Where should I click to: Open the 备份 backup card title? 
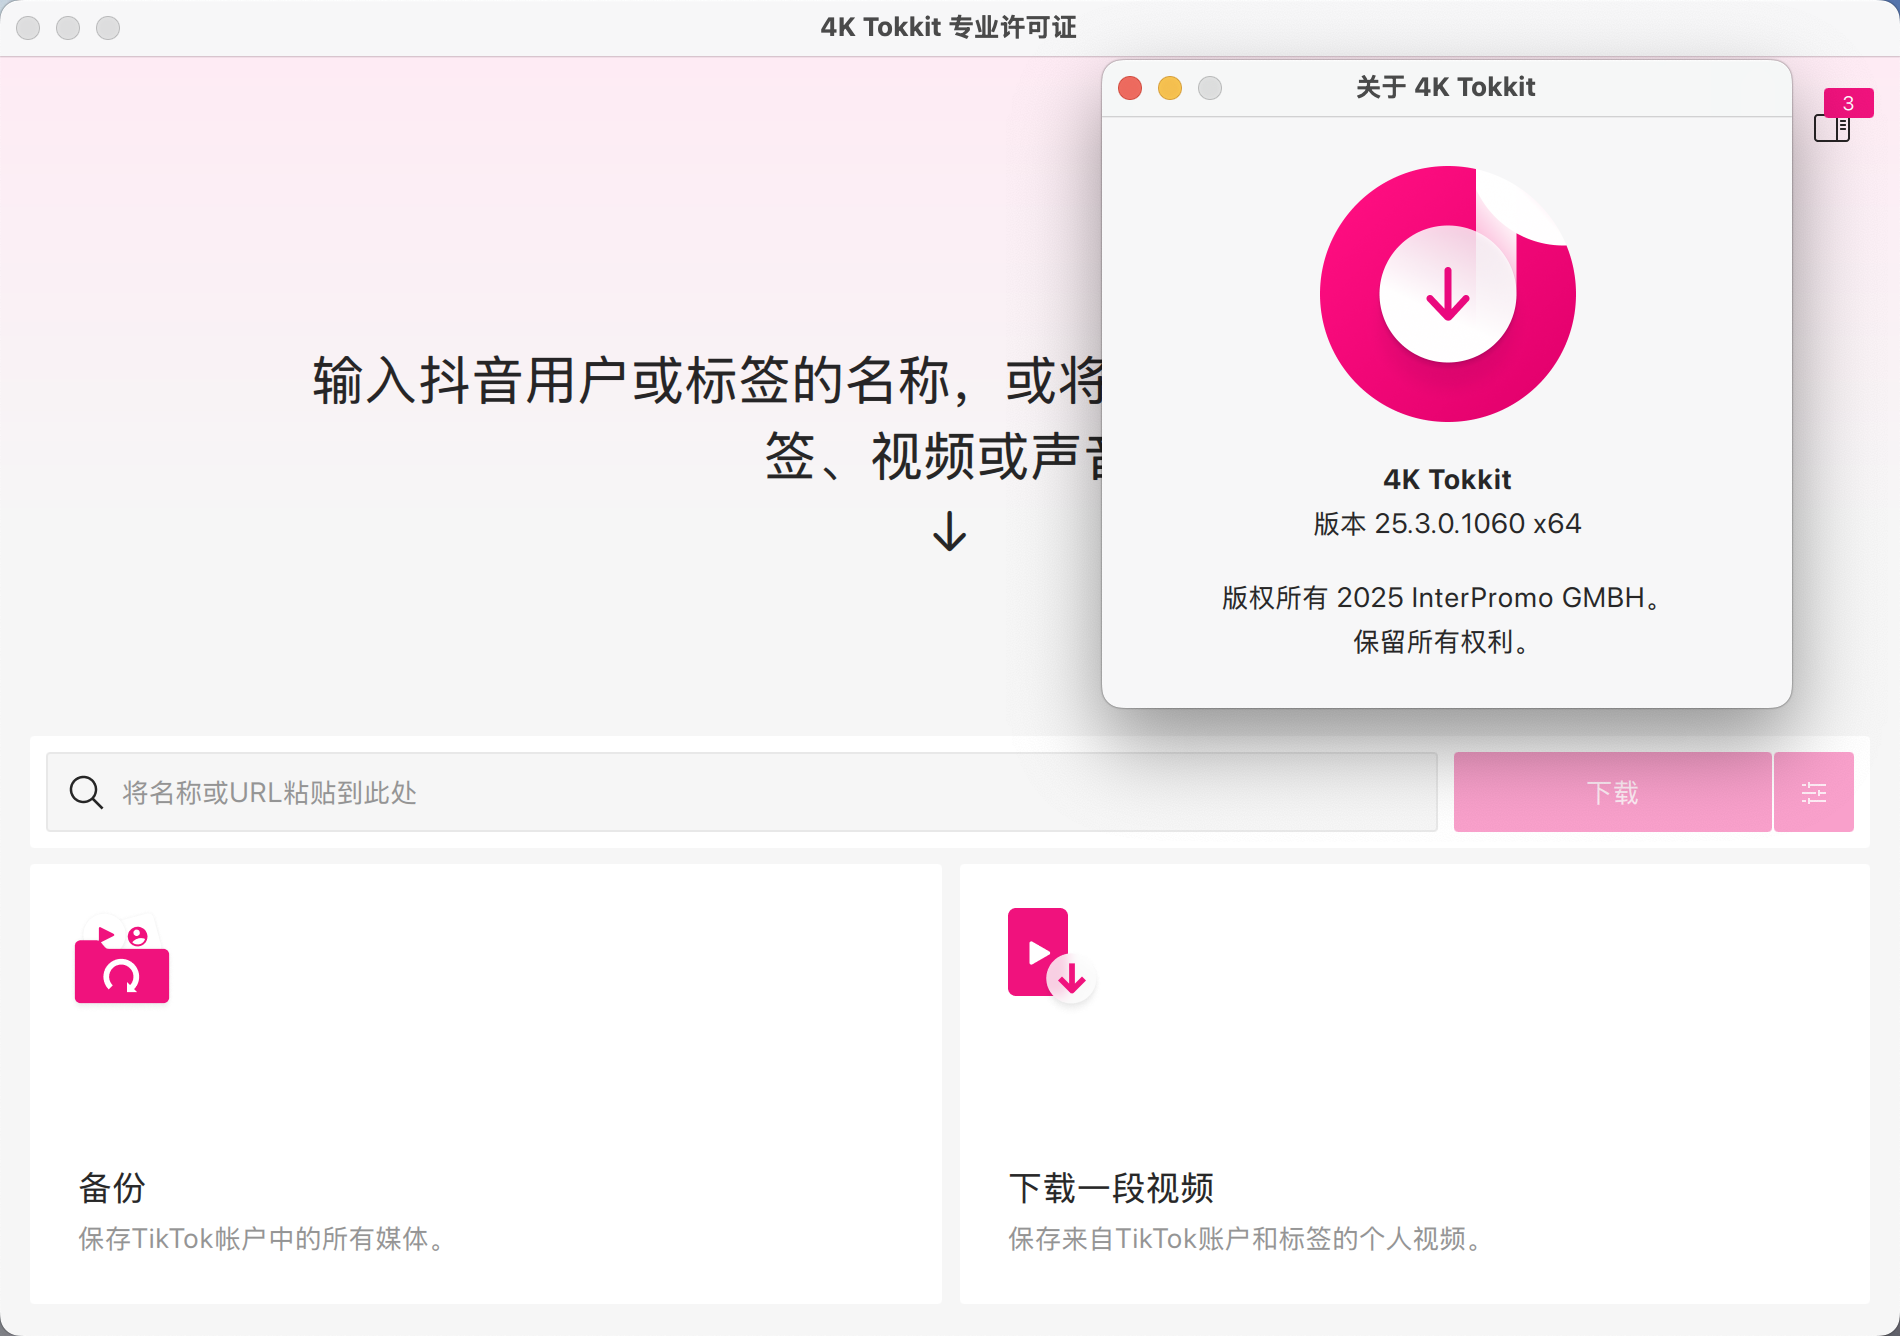point(112,1188)
